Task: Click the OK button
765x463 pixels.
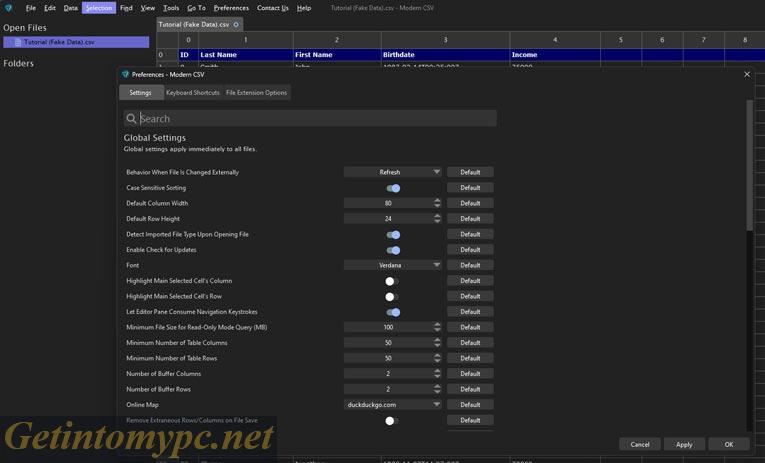Action: [728, 444]
